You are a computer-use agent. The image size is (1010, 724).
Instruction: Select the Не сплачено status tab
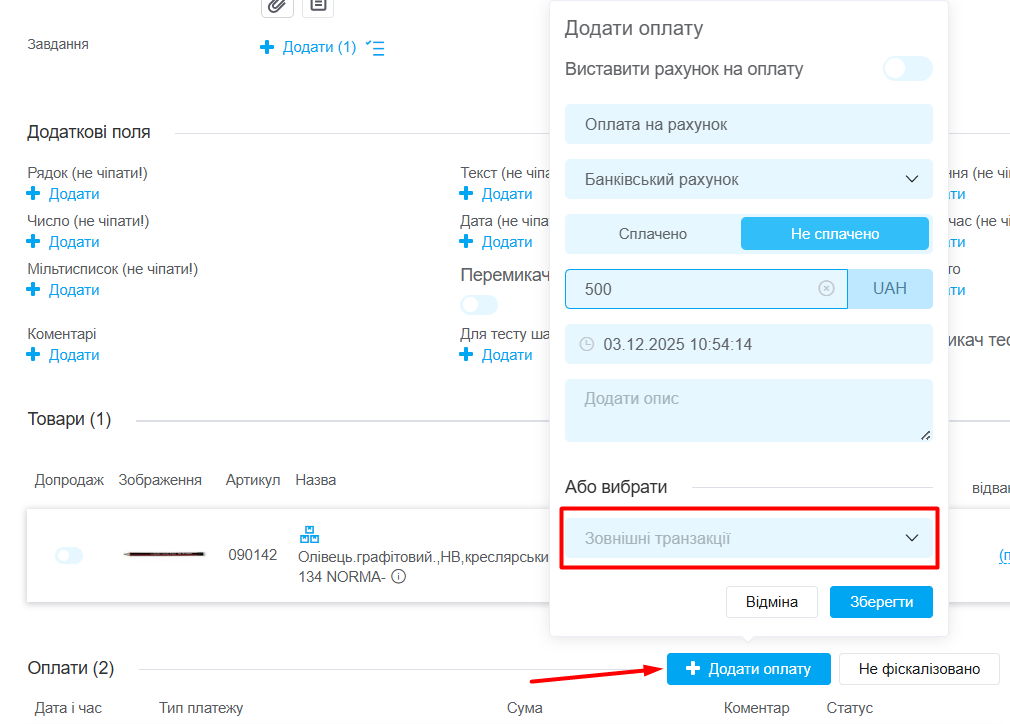834,234
